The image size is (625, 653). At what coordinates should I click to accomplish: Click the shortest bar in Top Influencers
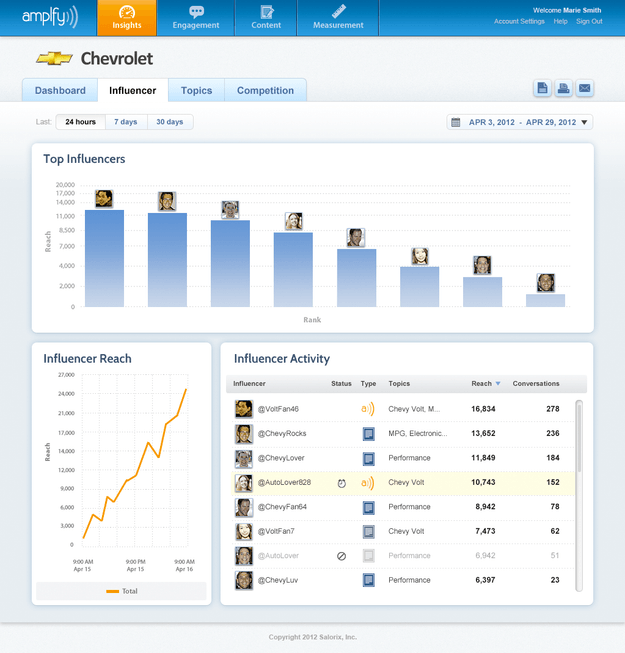tap(545, 301)
